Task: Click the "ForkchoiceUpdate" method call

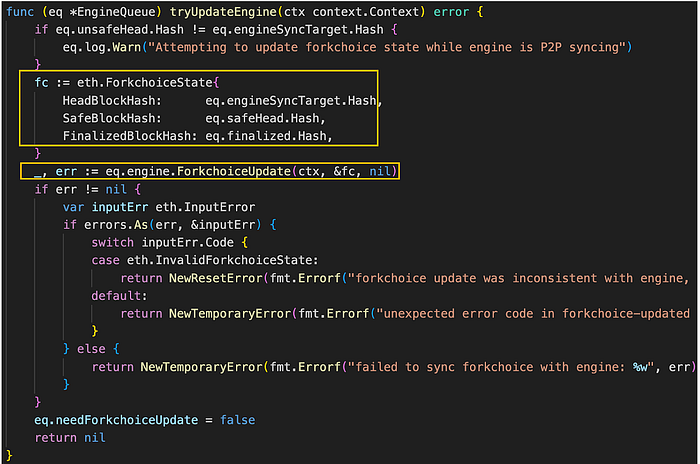Action: coord(234,171)
